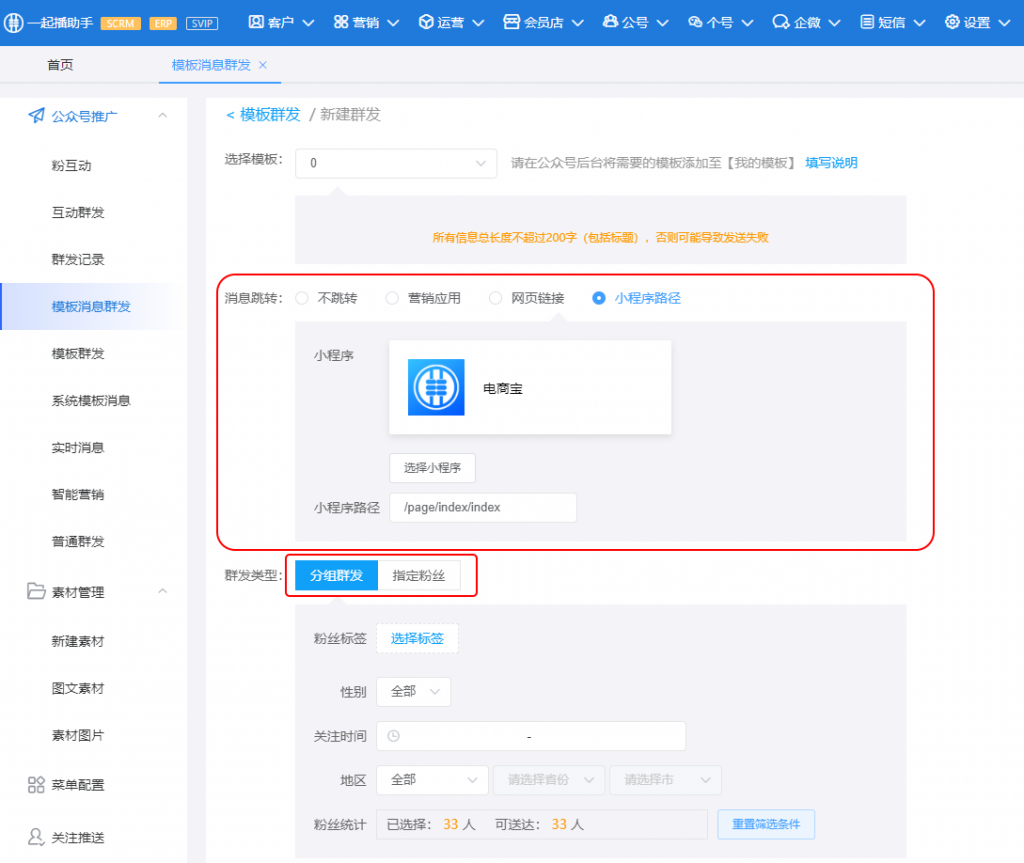Click the 素材管理 folder icon
This screenshot has width=1024, height=863.
tap(36, 592)
